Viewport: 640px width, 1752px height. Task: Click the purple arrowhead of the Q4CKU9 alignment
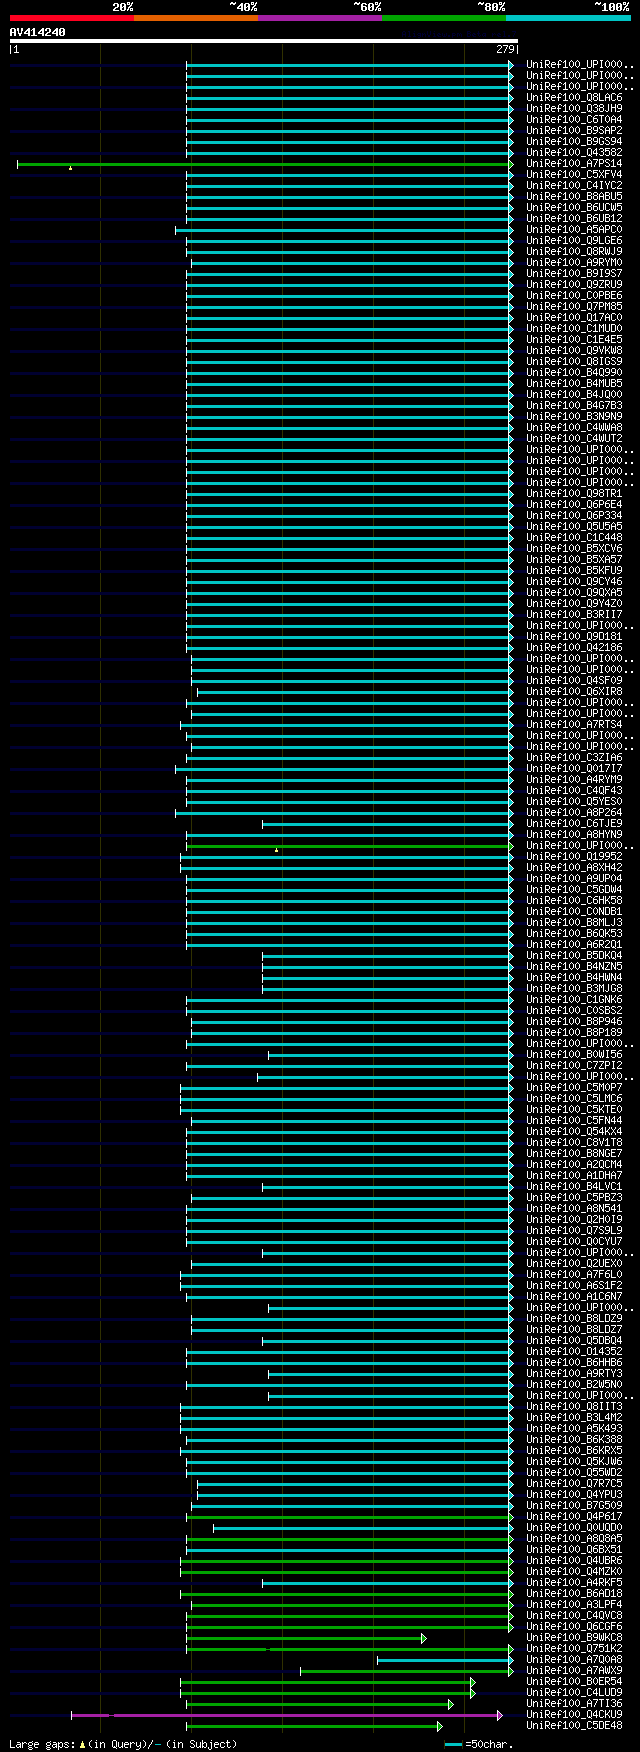[x=500, y=1715]
